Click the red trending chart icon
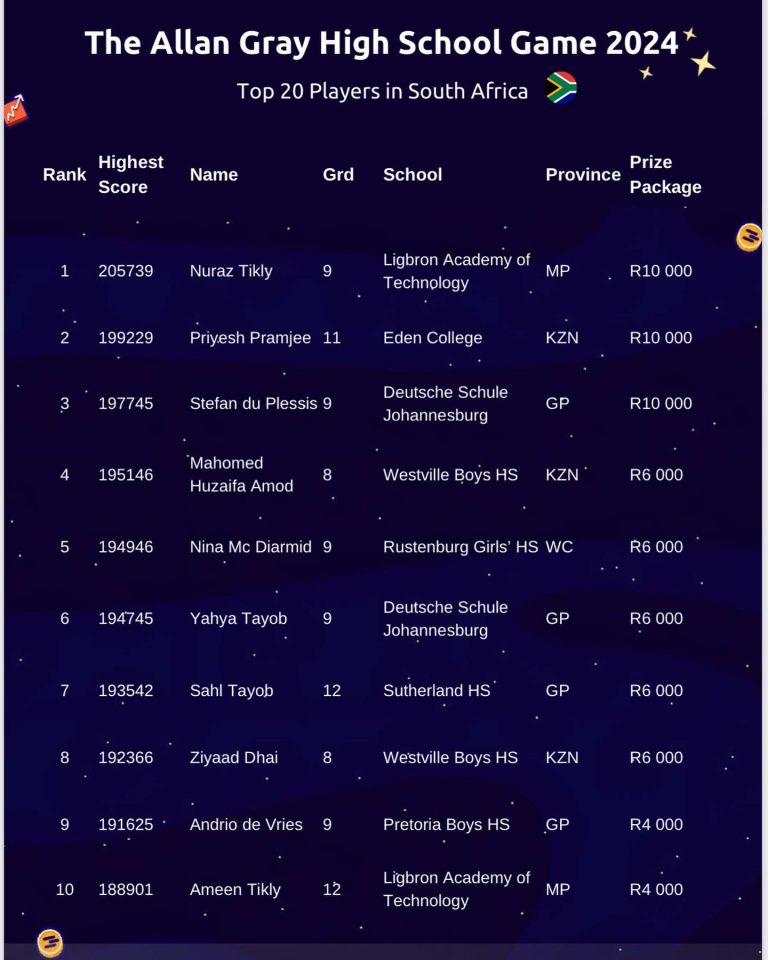768x960 pixels. 15,110
